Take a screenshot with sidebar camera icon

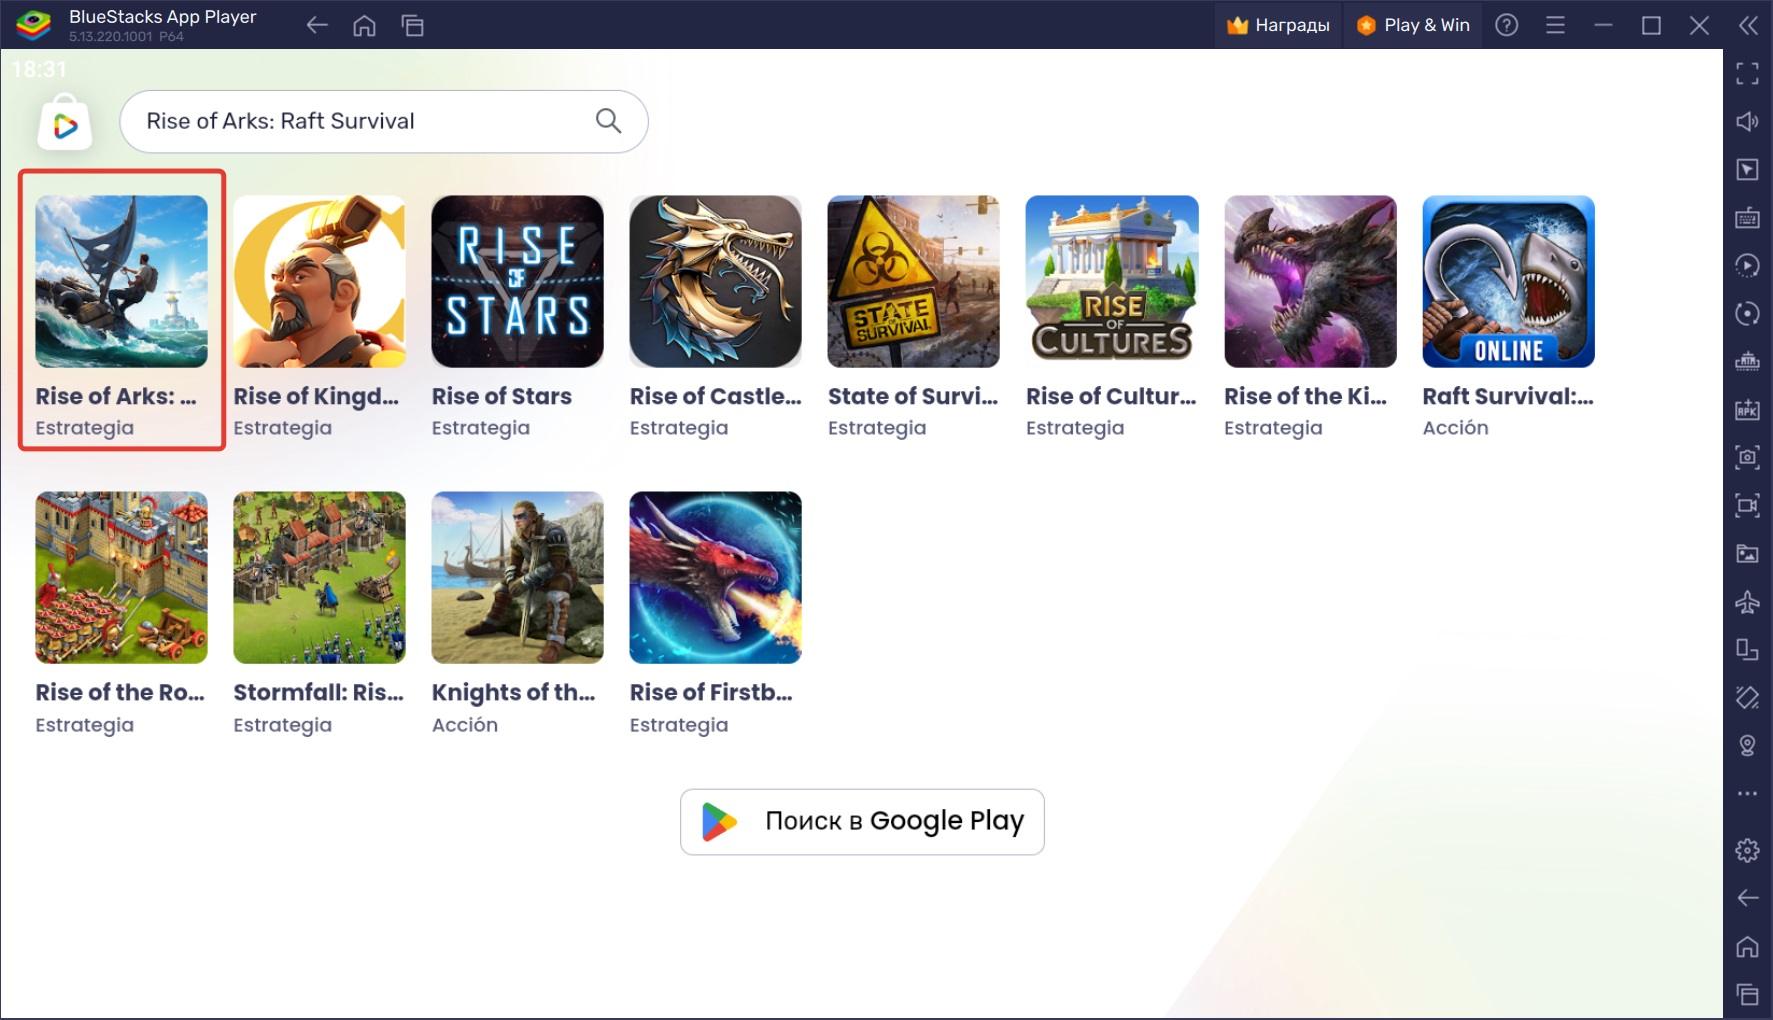pyautogui.click(x=1747, y=457)
